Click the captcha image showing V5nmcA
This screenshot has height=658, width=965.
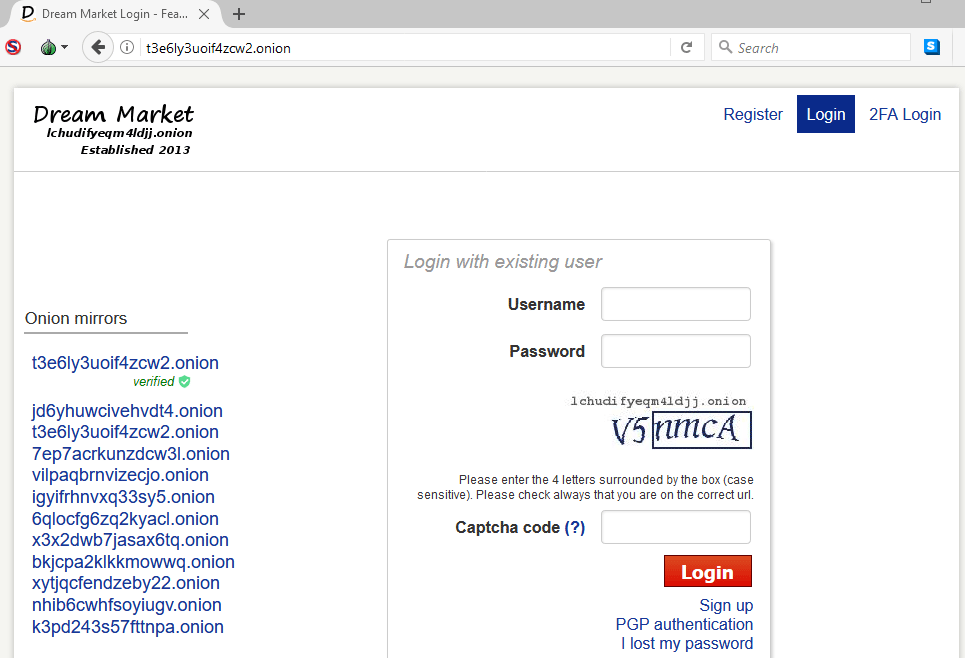click(681, 430)
